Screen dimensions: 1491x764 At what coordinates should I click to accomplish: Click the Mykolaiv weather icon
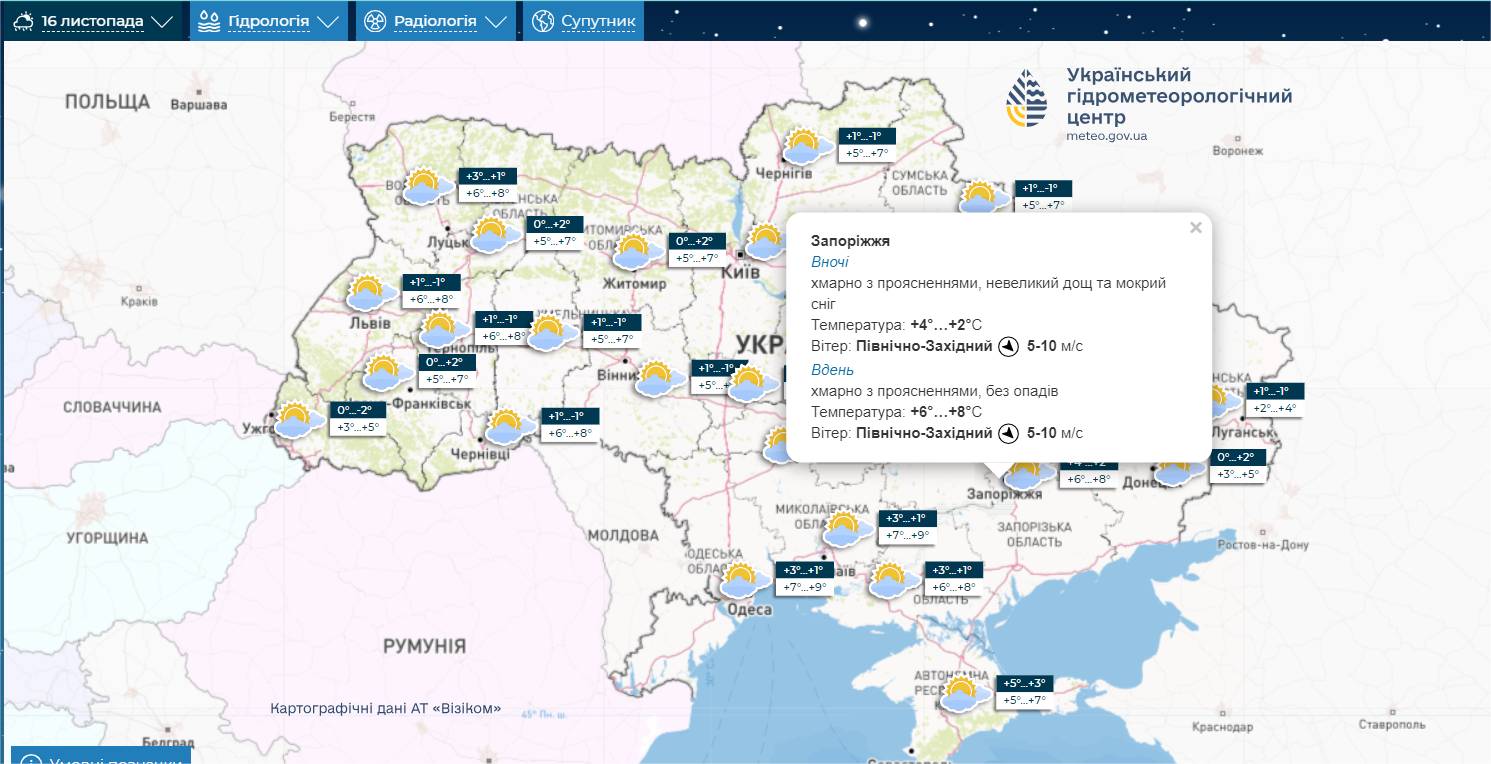(x=845, y=529)
